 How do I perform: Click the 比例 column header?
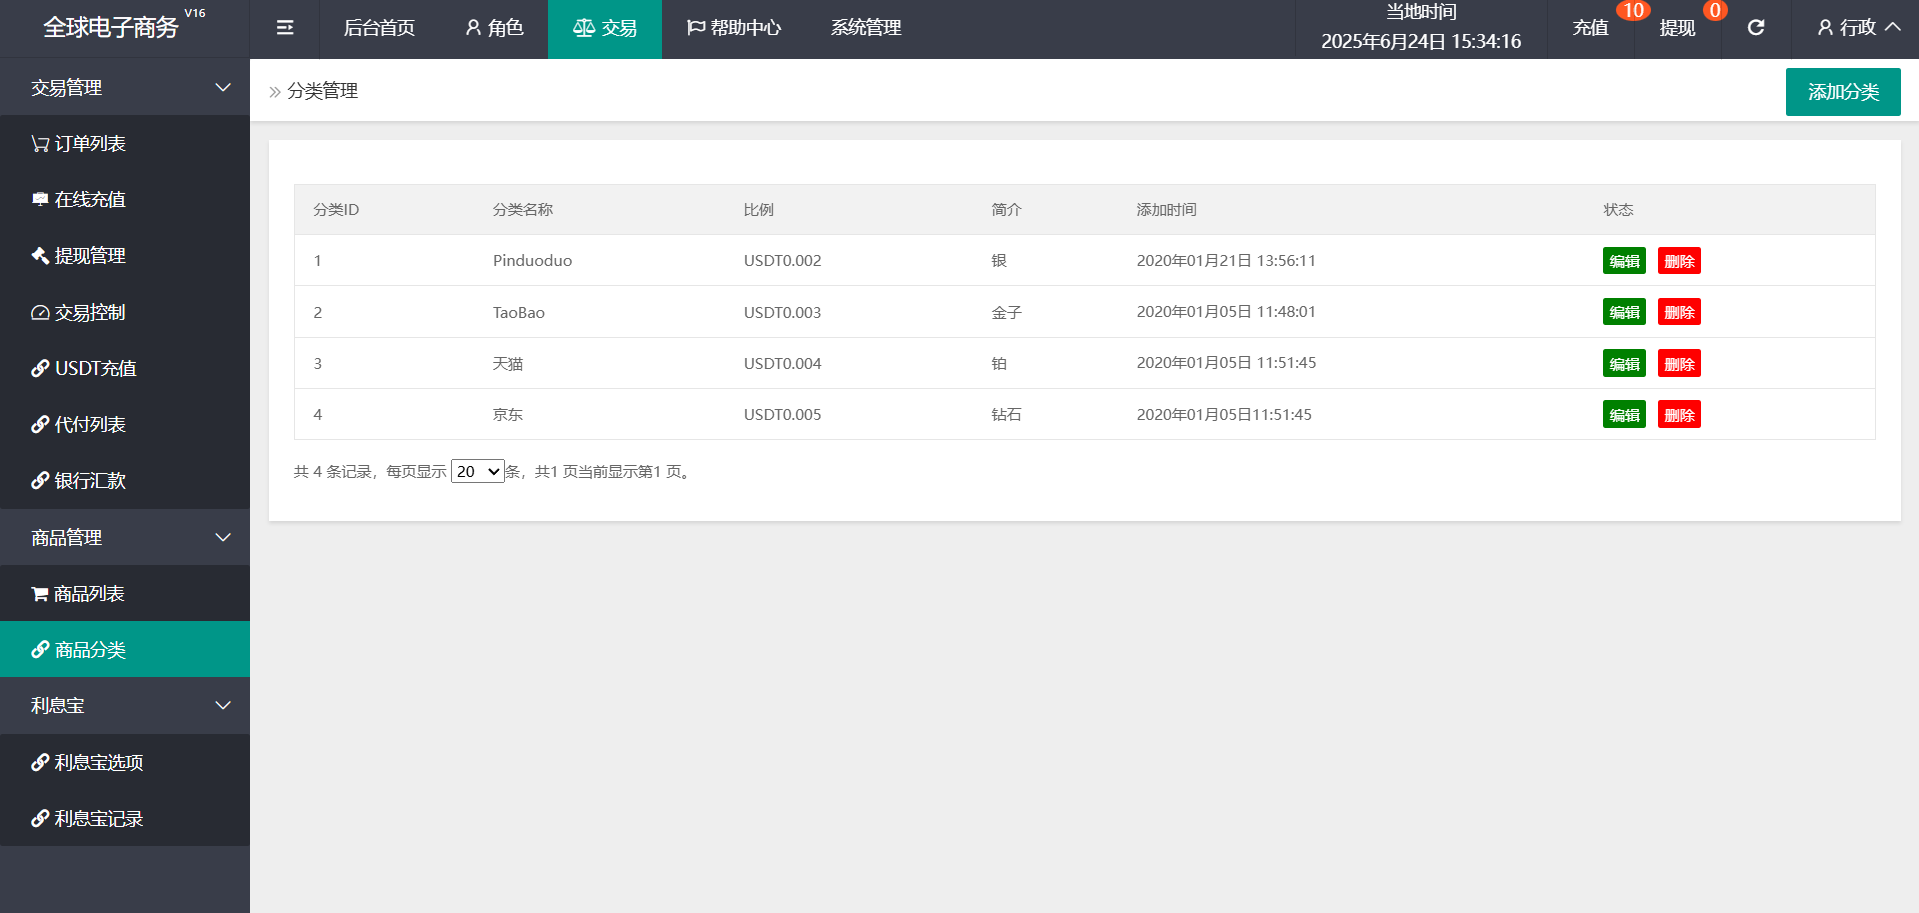pyautogui.click(x=759, y=210)
